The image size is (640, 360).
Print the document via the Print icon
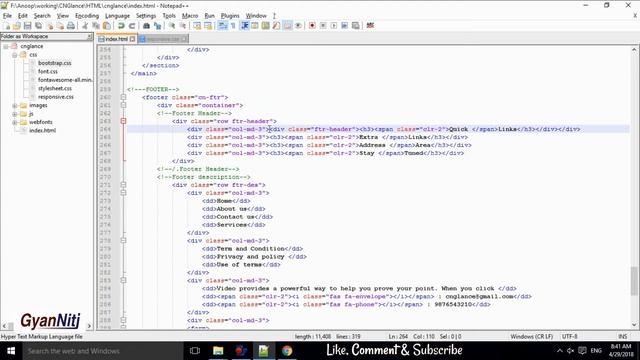coord(71,26)
